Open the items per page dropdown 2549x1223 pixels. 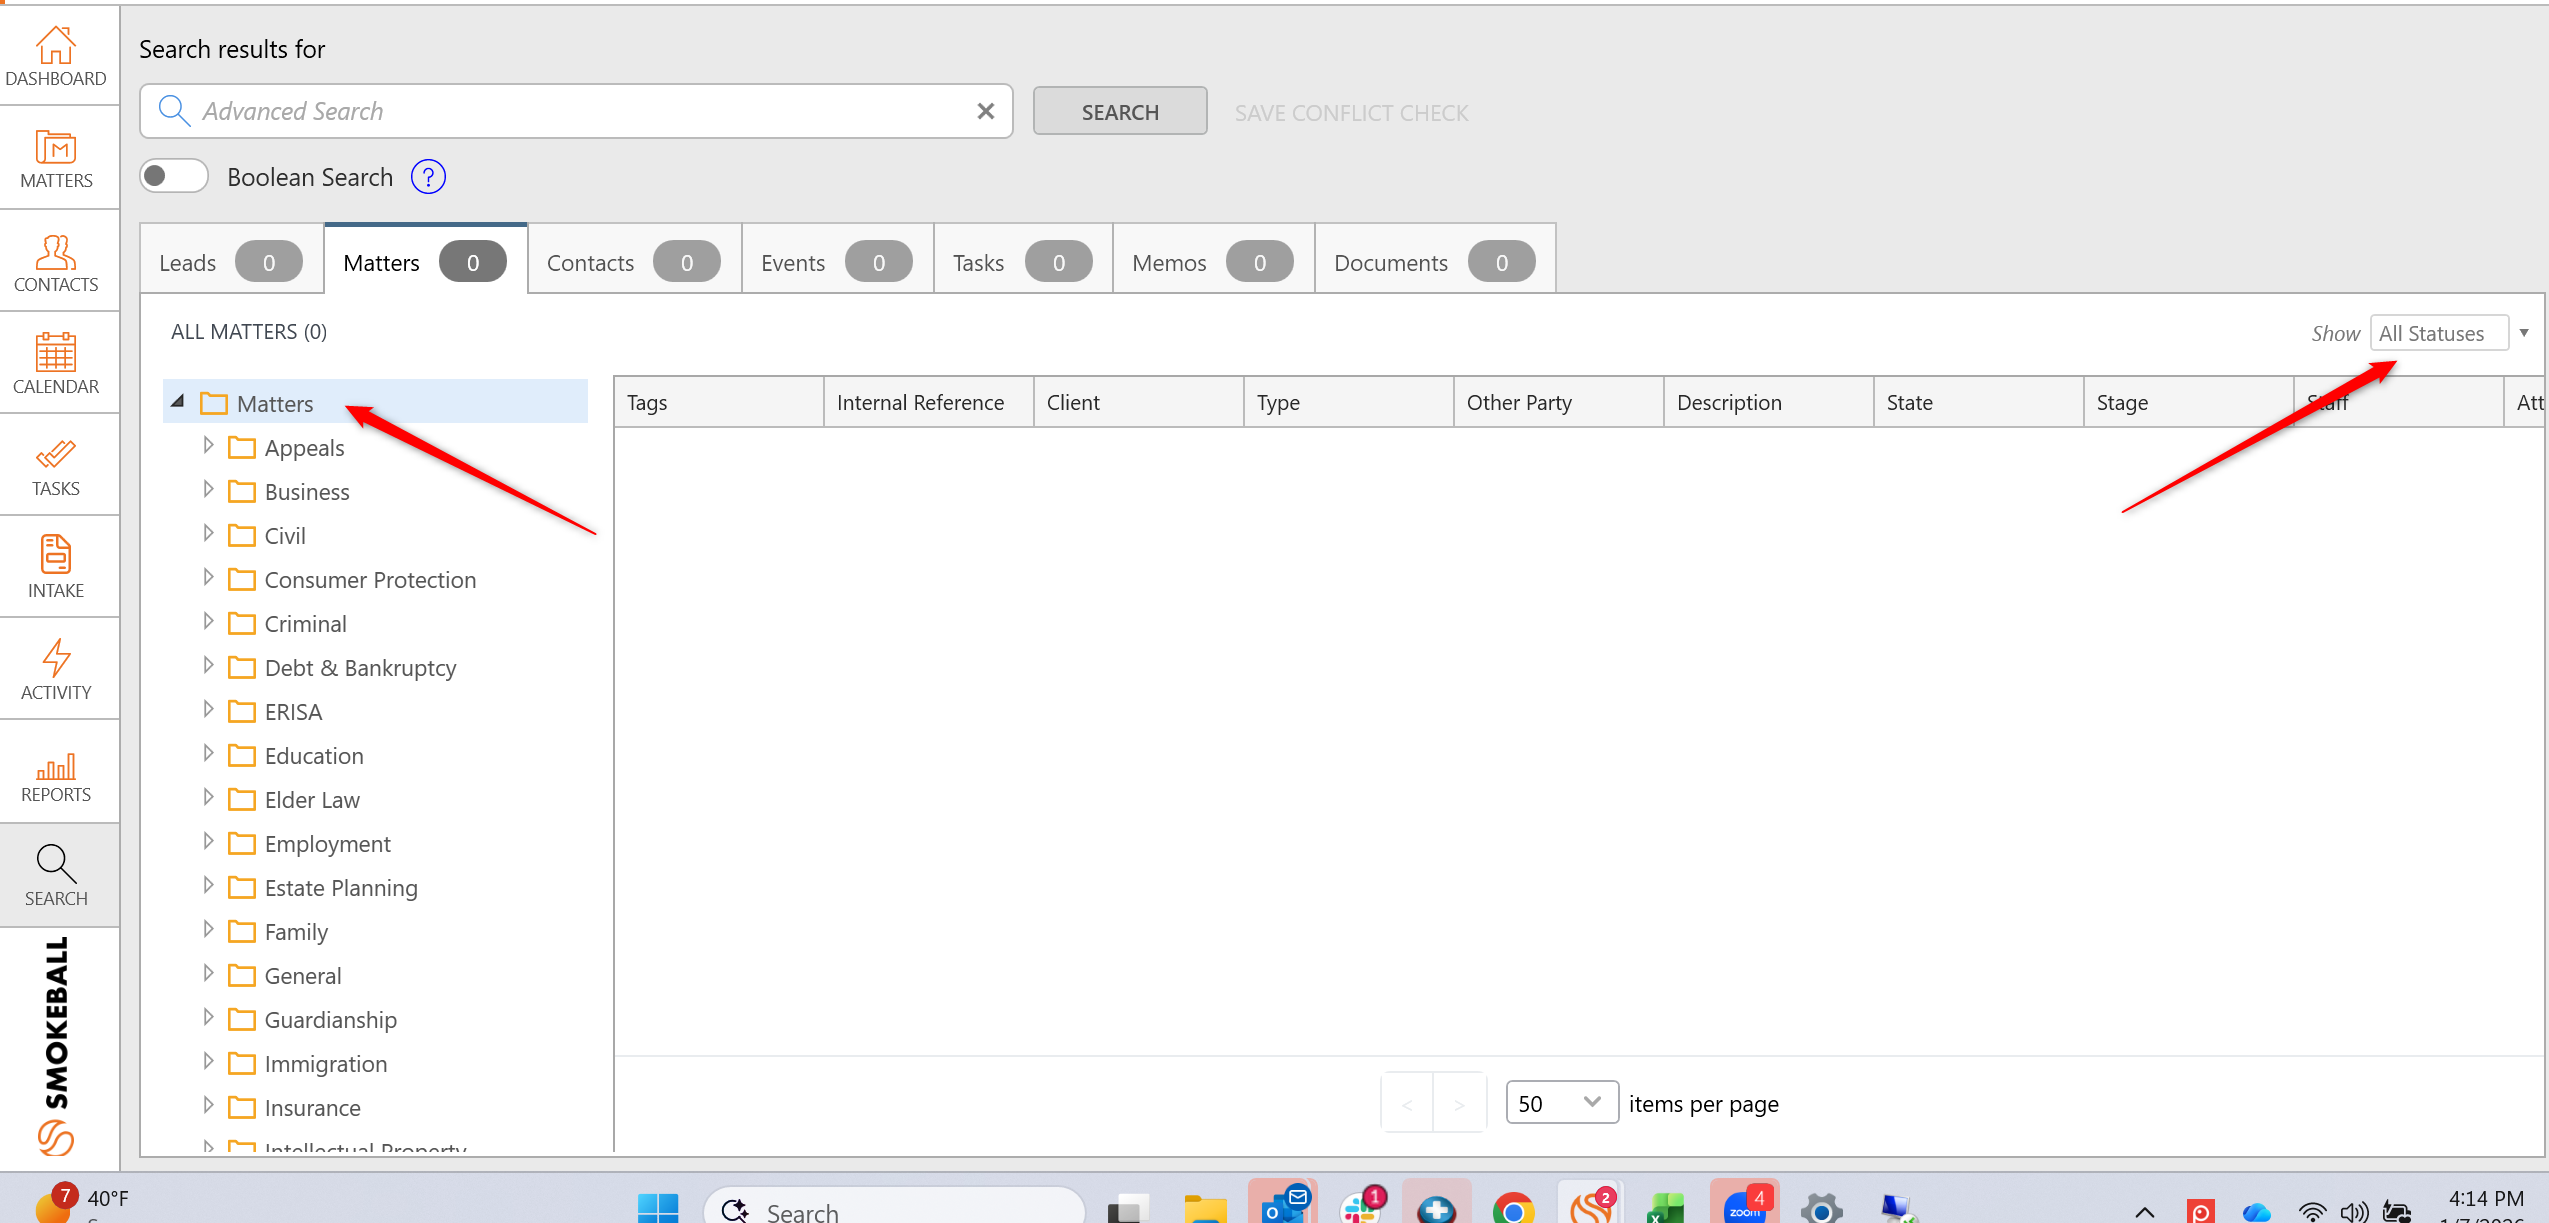[x=1562, y=1103]
